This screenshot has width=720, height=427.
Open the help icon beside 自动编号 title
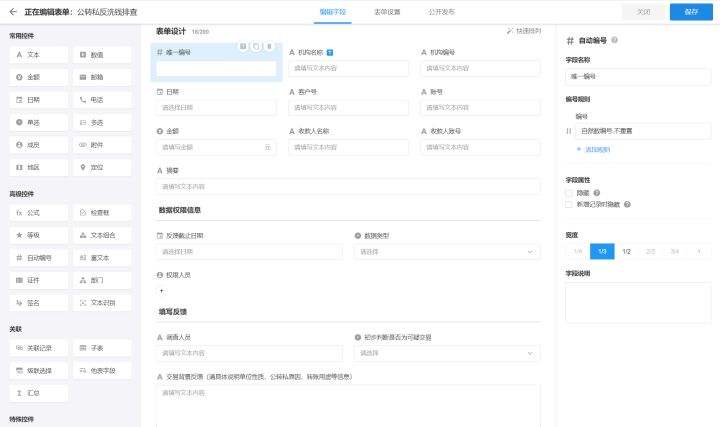point(614,40)
